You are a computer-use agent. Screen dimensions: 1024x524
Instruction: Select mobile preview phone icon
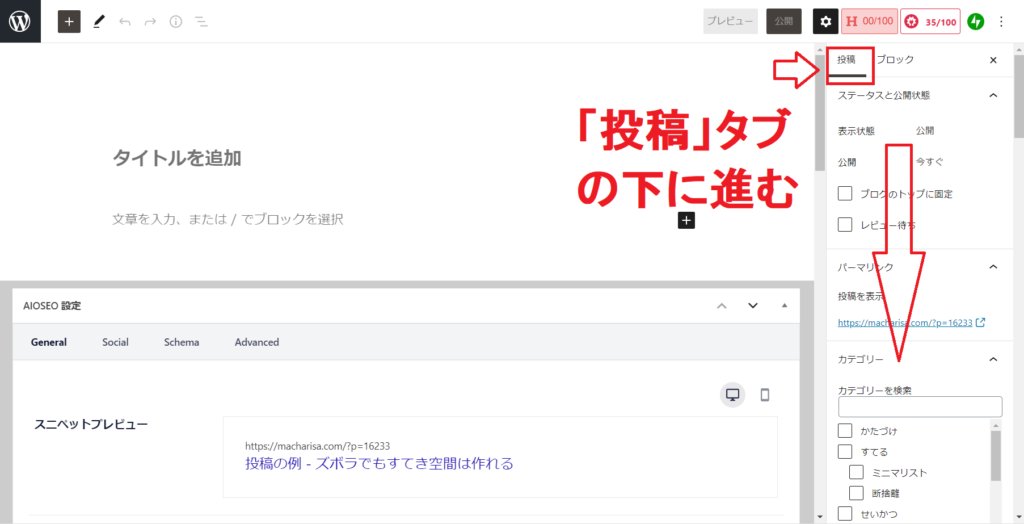[x=765, y=394]
